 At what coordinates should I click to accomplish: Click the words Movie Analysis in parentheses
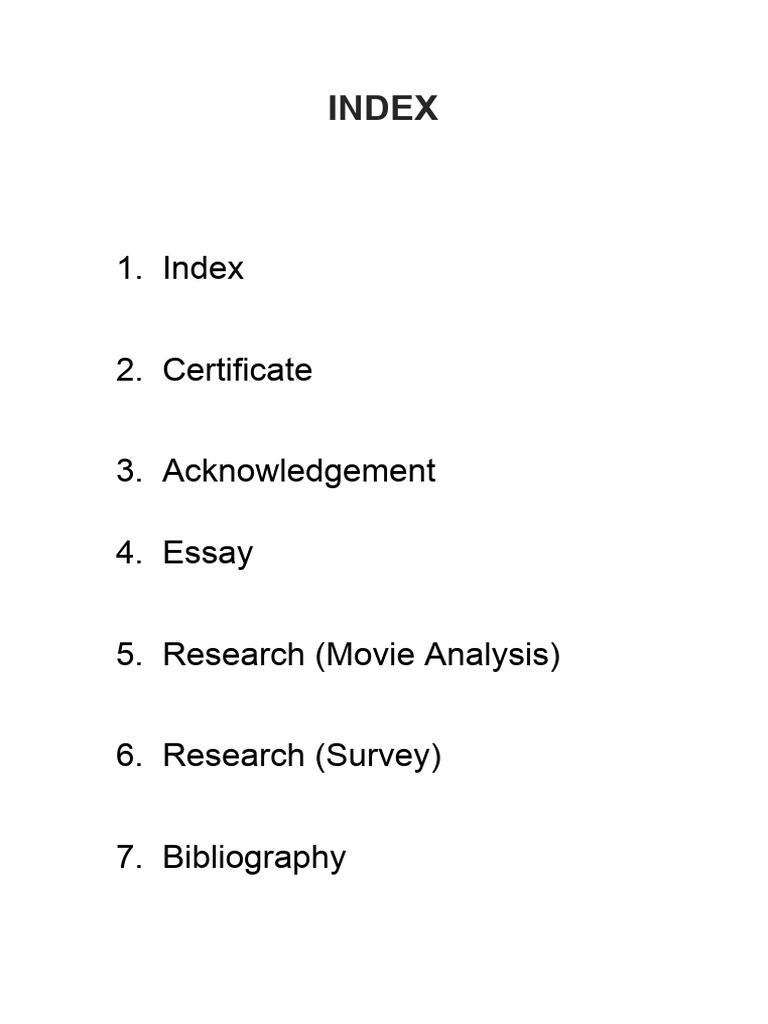443,654
